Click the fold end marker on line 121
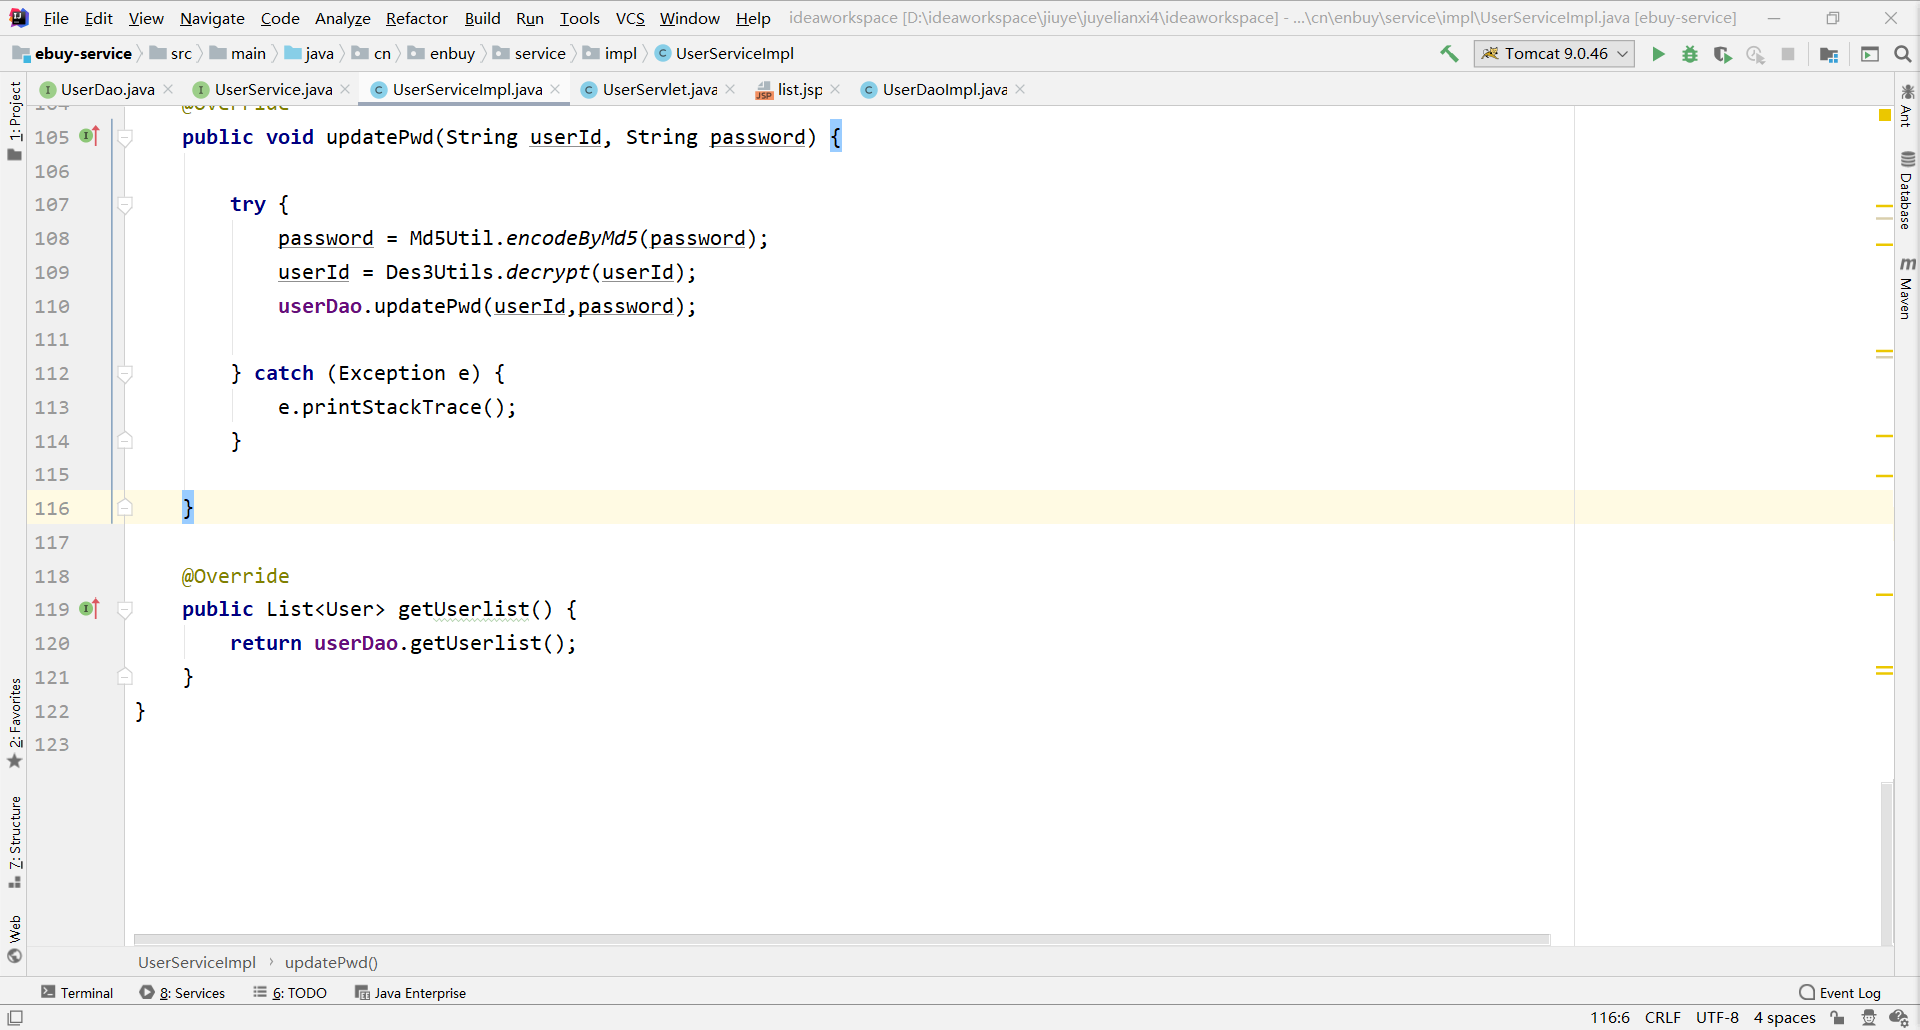Image resolution: width=1920 pixels, height=1030 pixels. coord(125,677)
